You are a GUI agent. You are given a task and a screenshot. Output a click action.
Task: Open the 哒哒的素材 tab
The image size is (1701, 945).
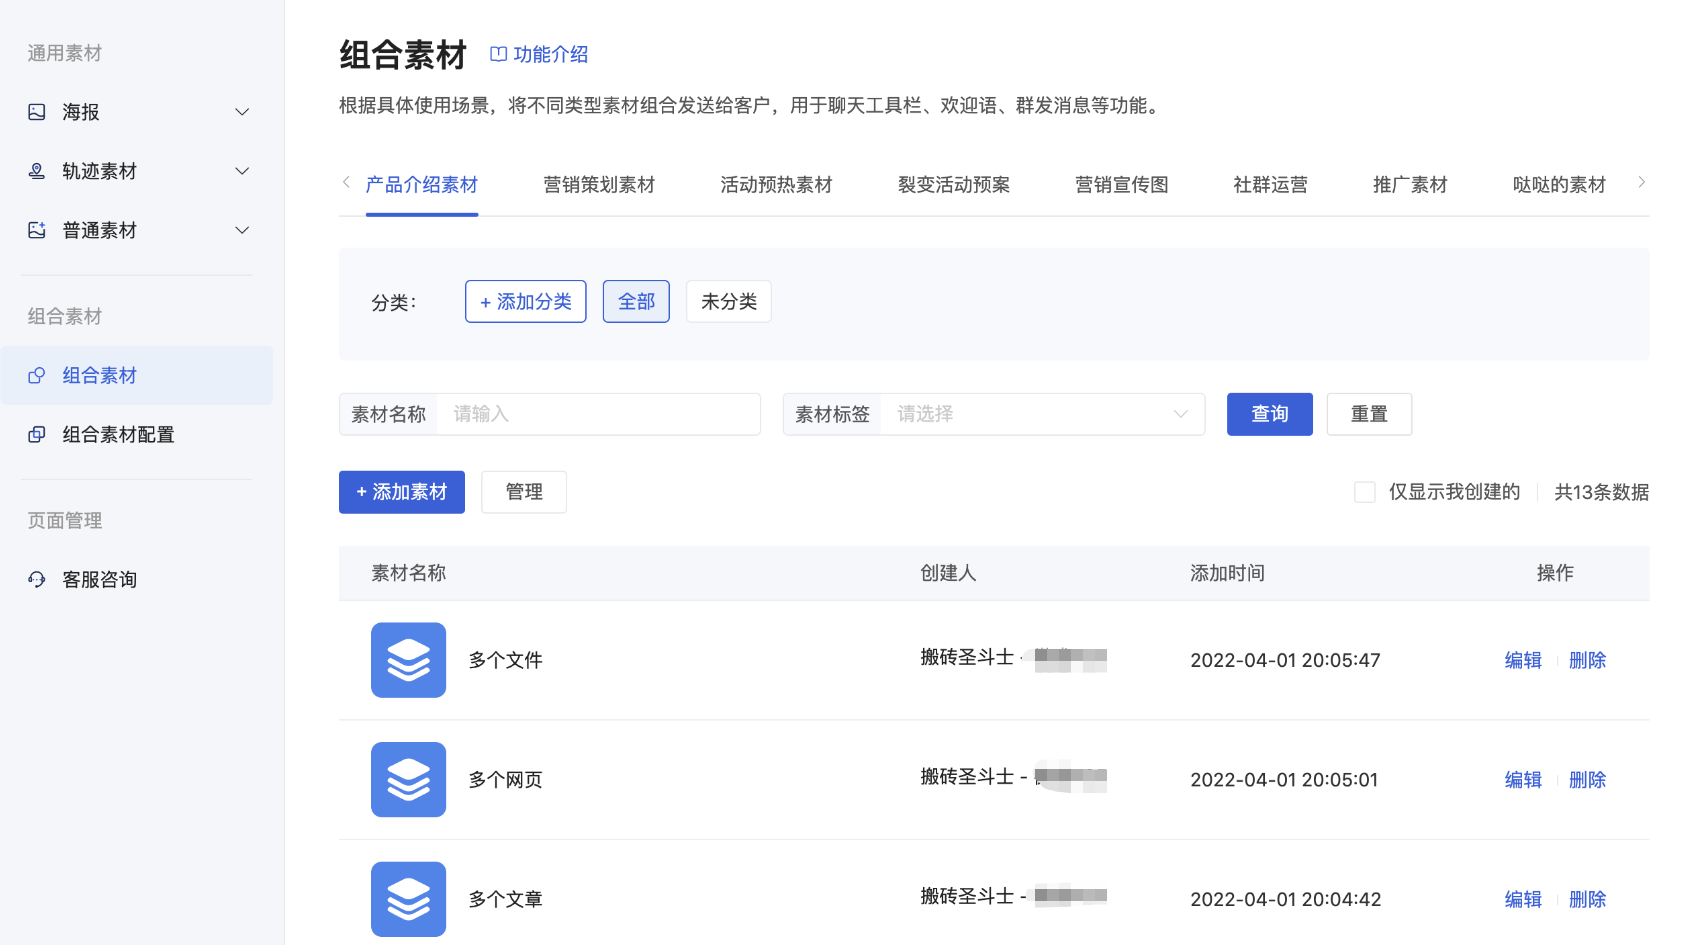tap(1559, 185)
